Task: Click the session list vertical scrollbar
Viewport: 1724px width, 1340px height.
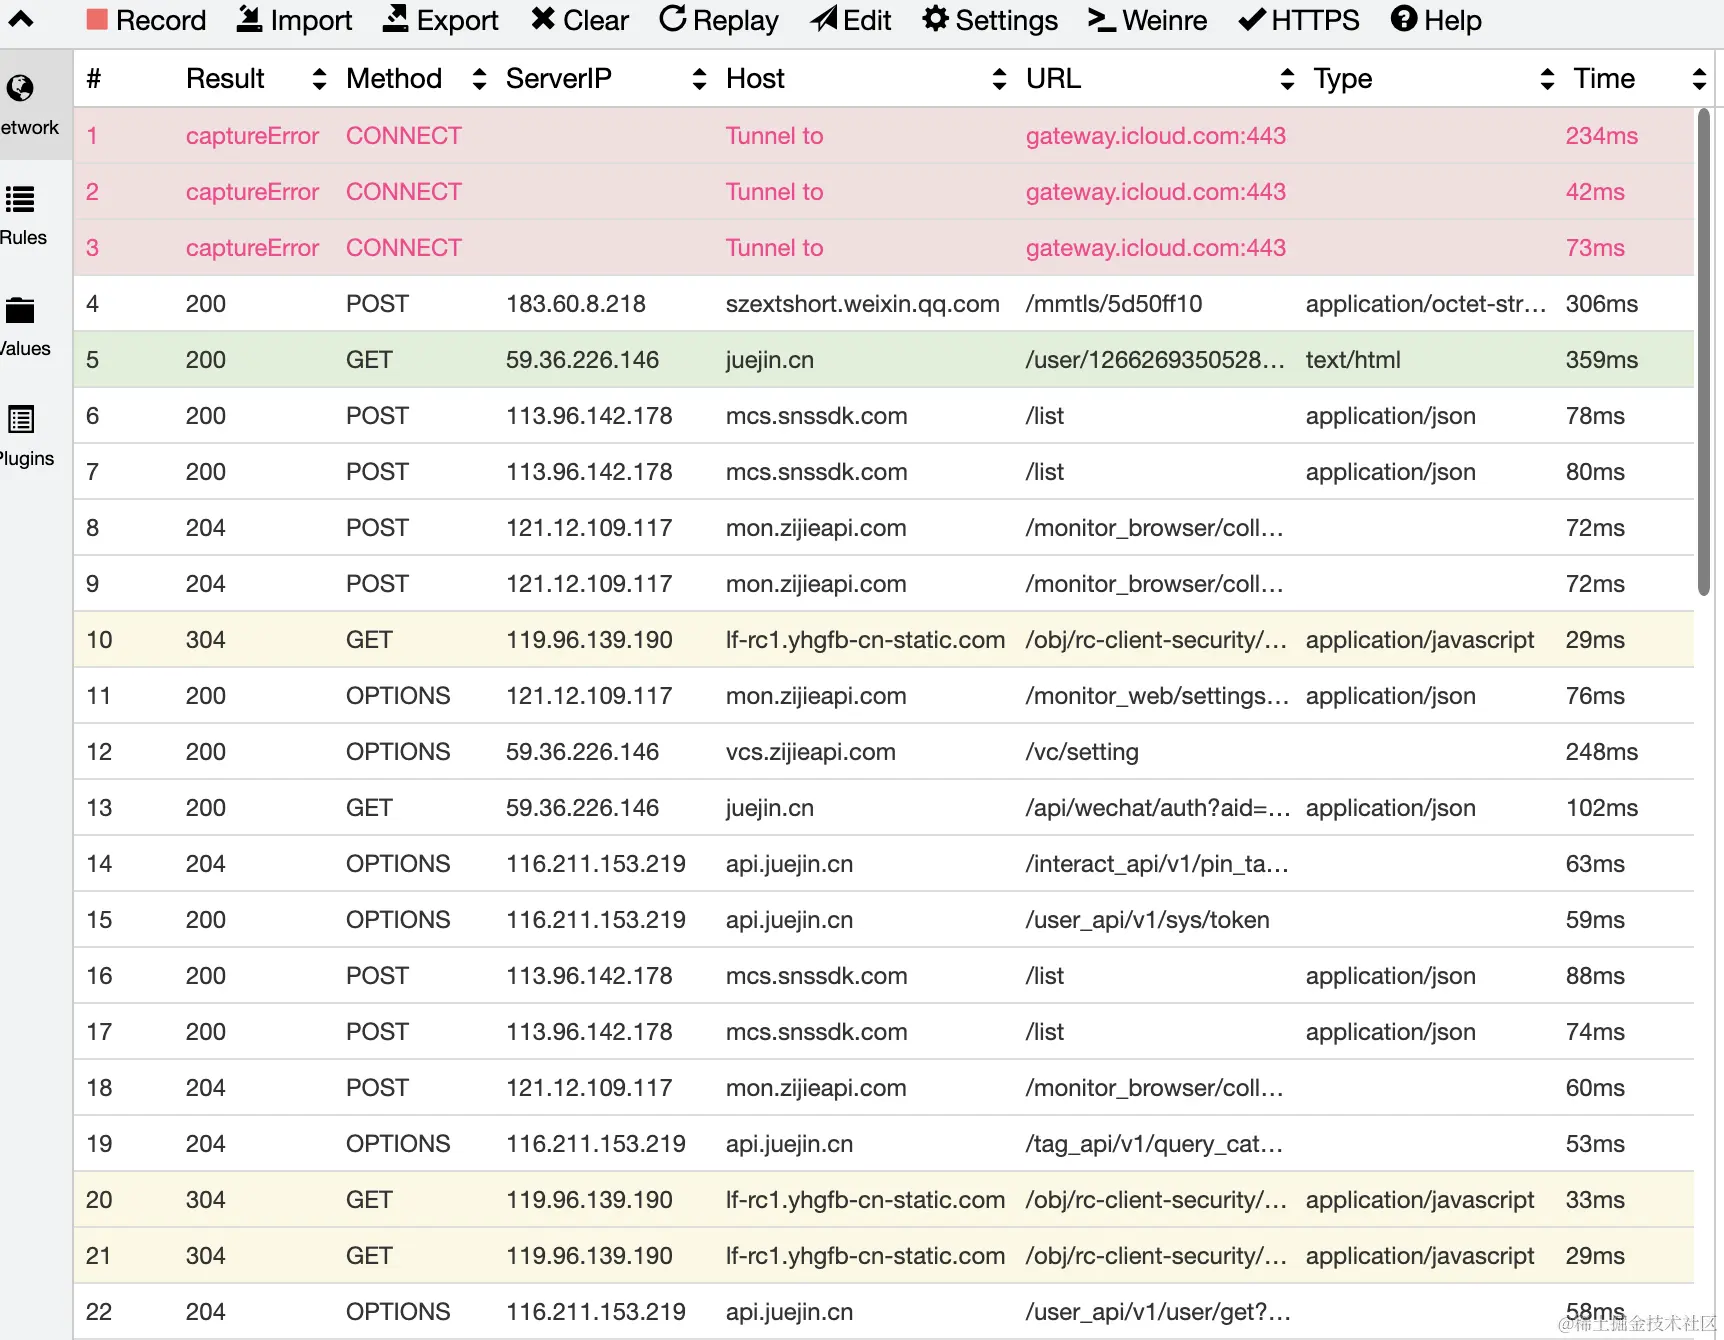Action: pyautogui.click(x=1704, y=350)
